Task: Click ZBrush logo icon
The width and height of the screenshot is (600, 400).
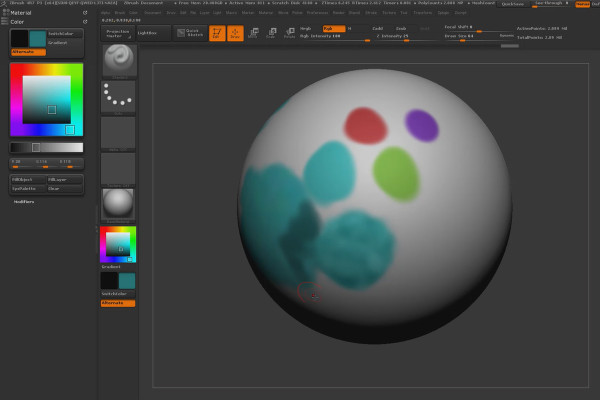Action: [x=4, y=3]
